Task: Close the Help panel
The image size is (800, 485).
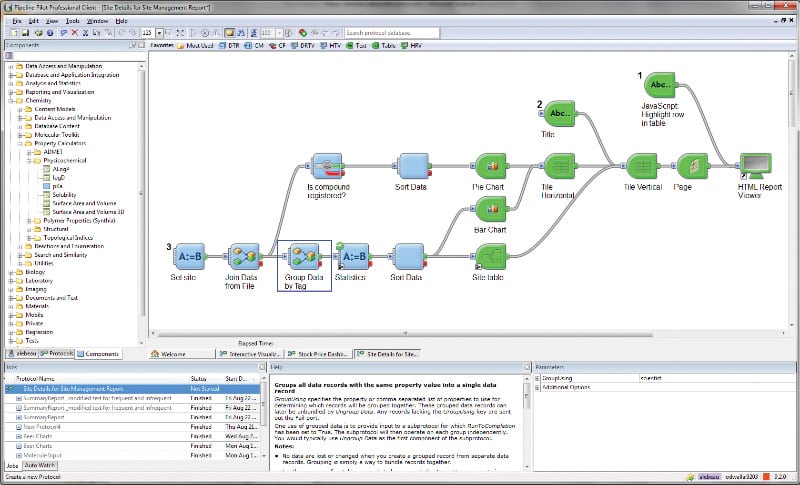Action: pos(527,367)
